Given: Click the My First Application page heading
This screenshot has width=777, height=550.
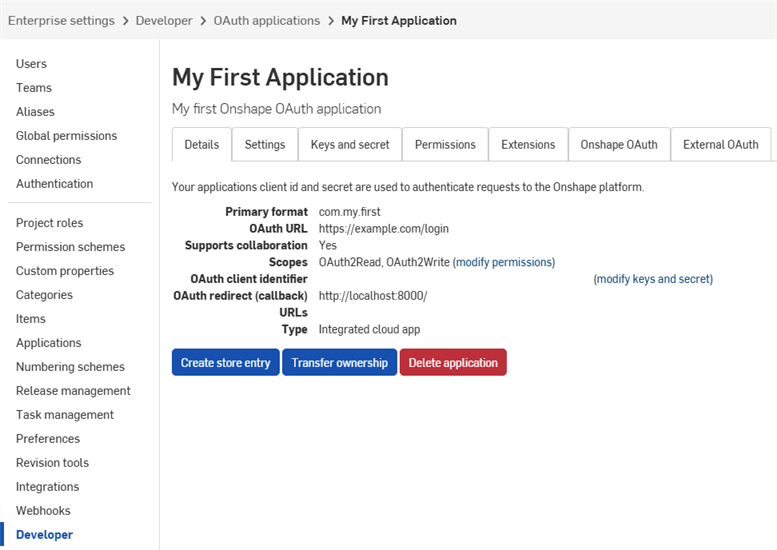Looking at the screenshot, I should coord(280,78).
